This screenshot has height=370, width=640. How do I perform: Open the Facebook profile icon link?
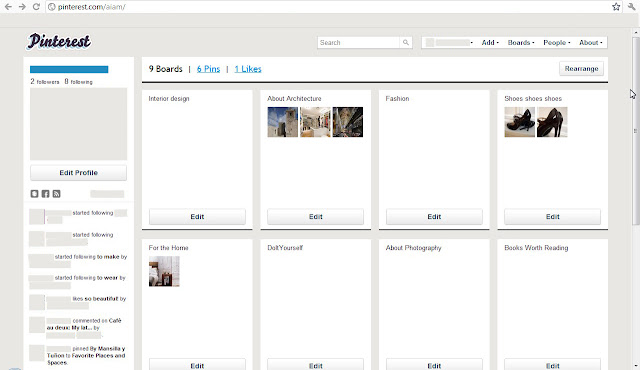click(45, 194)
